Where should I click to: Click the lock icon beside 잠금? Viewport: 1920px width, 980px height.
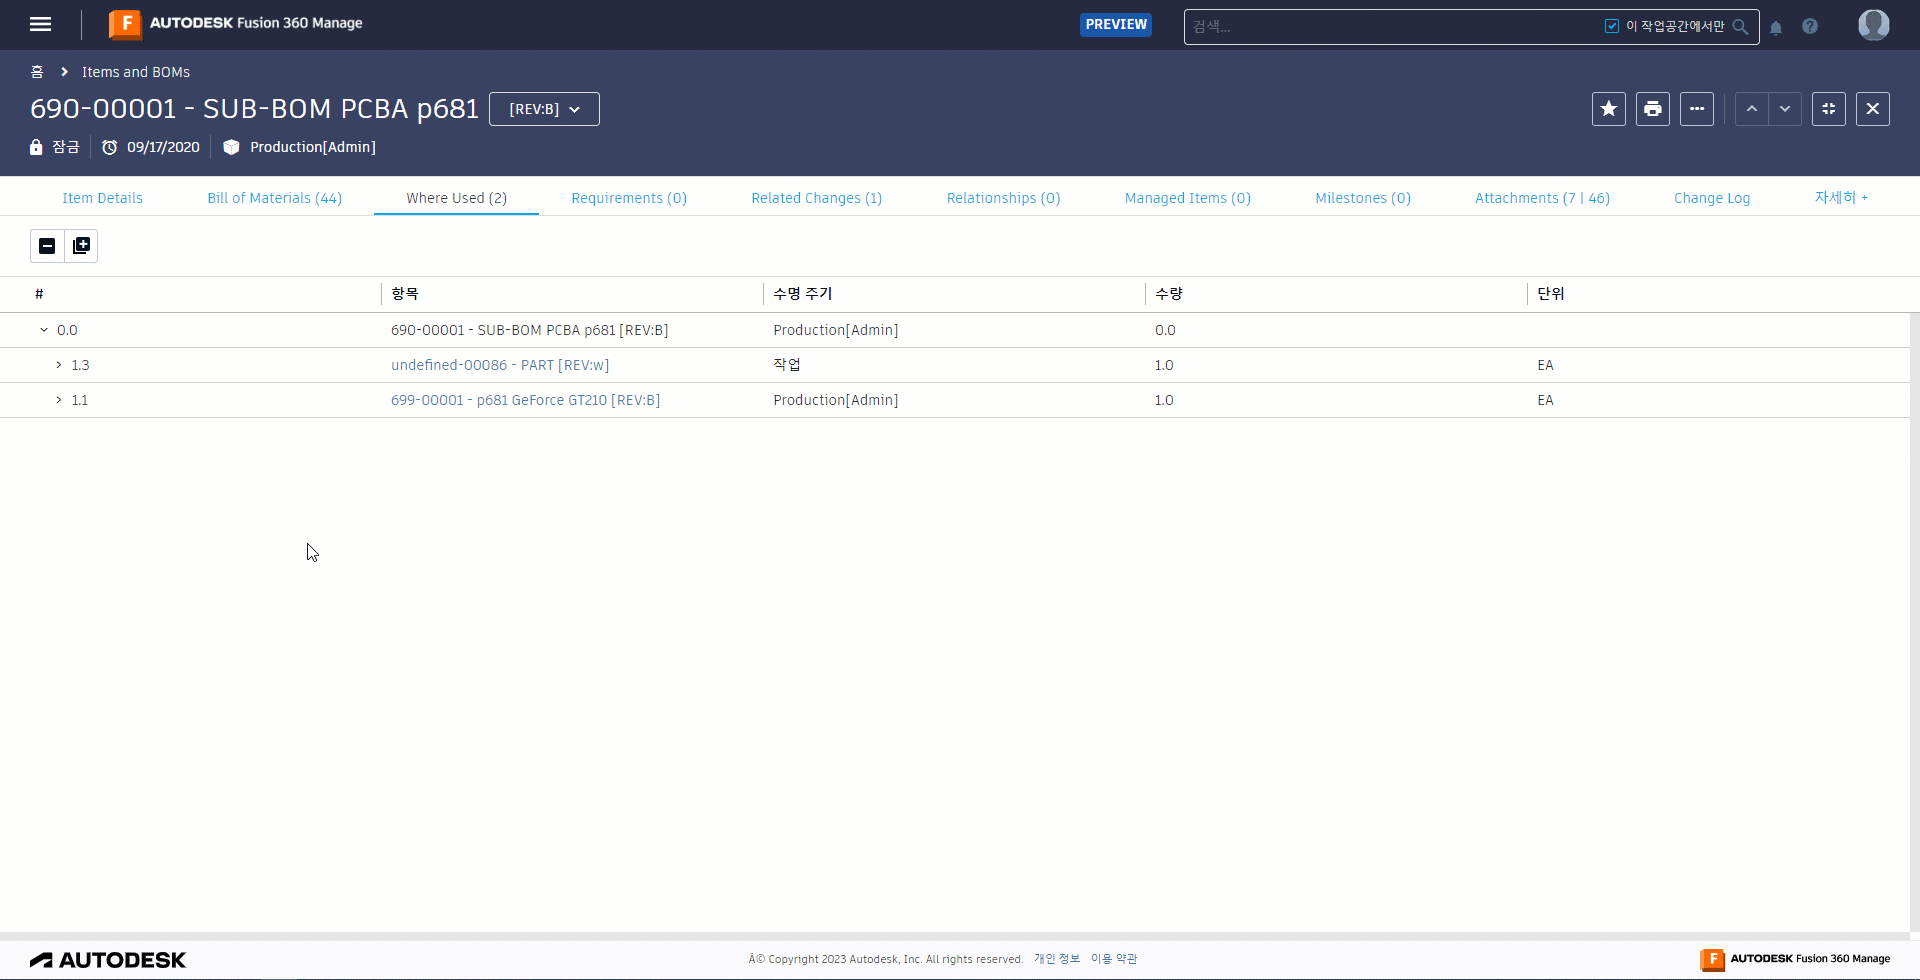36,147
